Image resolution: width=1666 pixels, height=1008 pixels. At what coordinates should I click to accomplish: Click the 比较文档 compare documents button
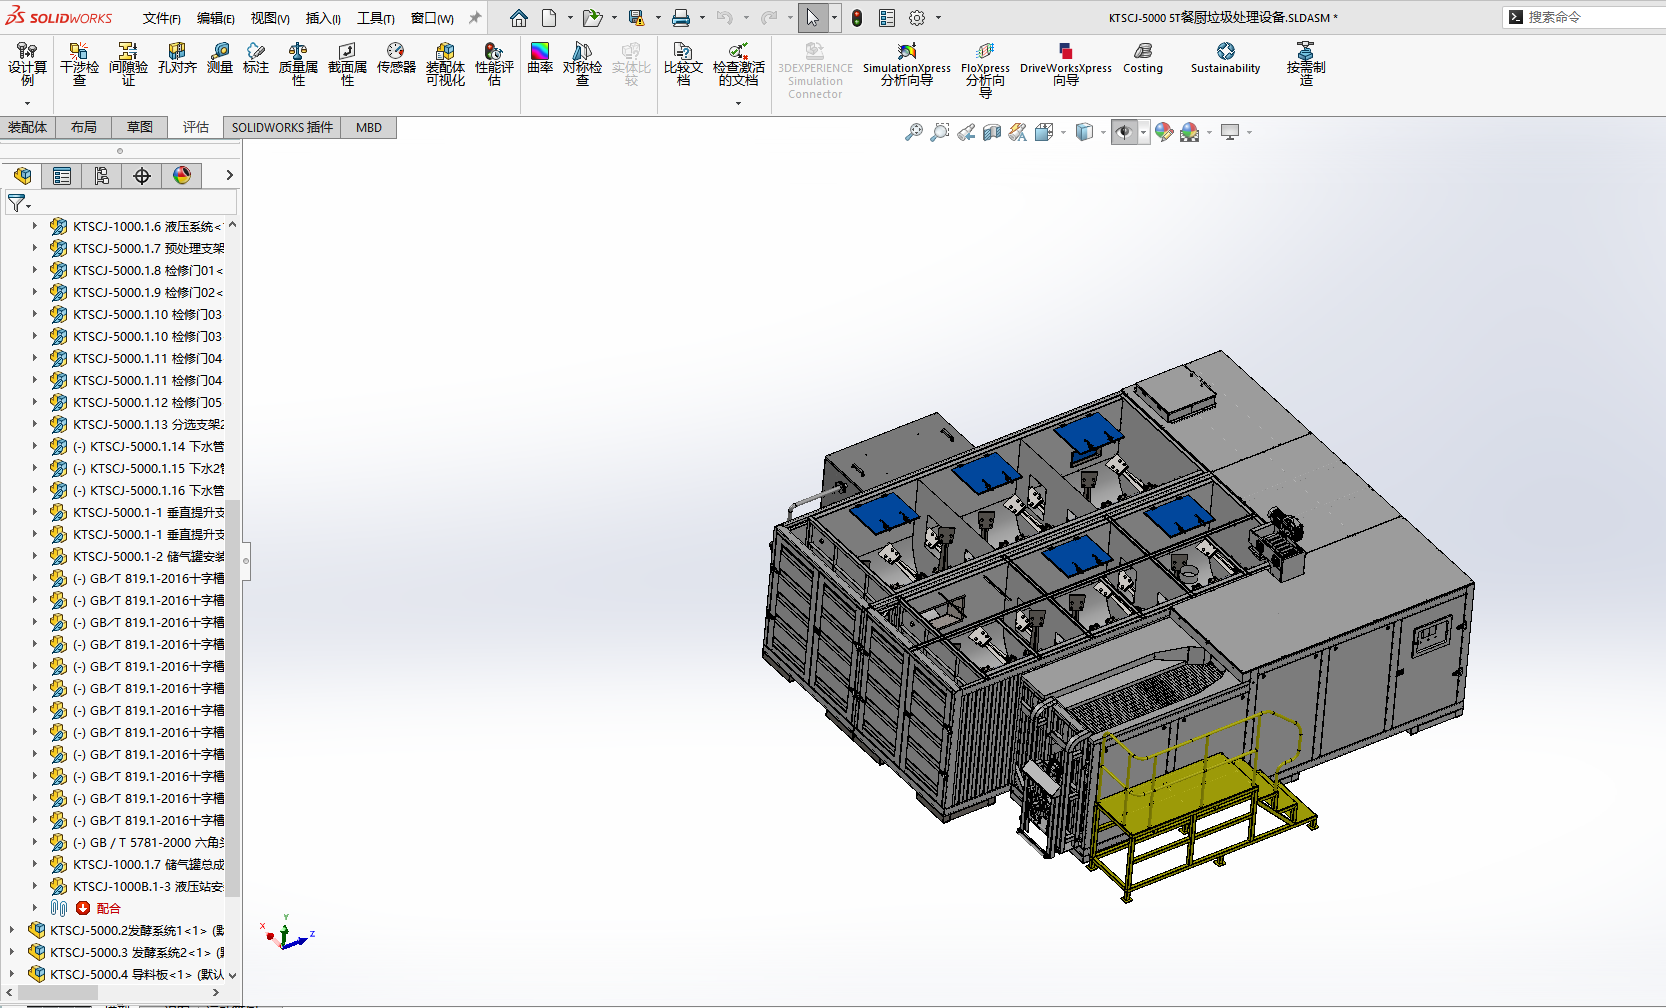point(683,62)
